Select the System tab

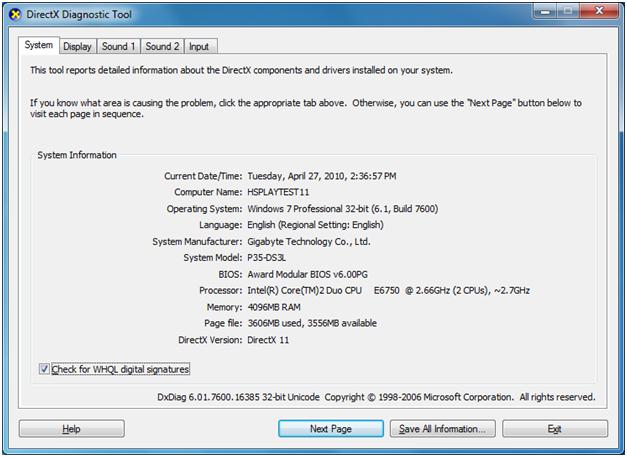coord(39,45)
